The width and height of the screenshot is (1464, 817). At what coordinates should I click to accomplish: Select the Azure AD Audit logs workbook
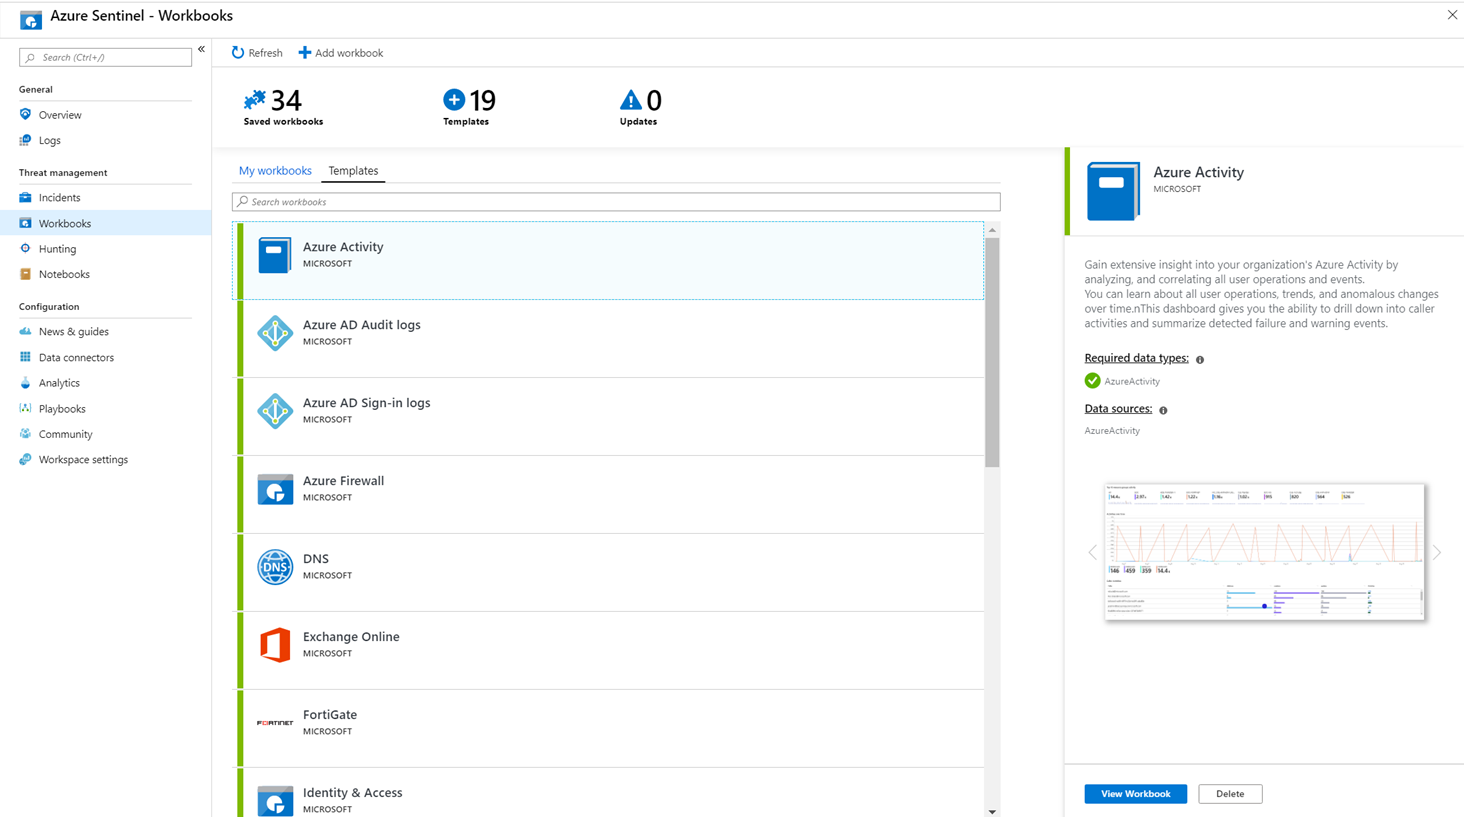coord(608,339)
